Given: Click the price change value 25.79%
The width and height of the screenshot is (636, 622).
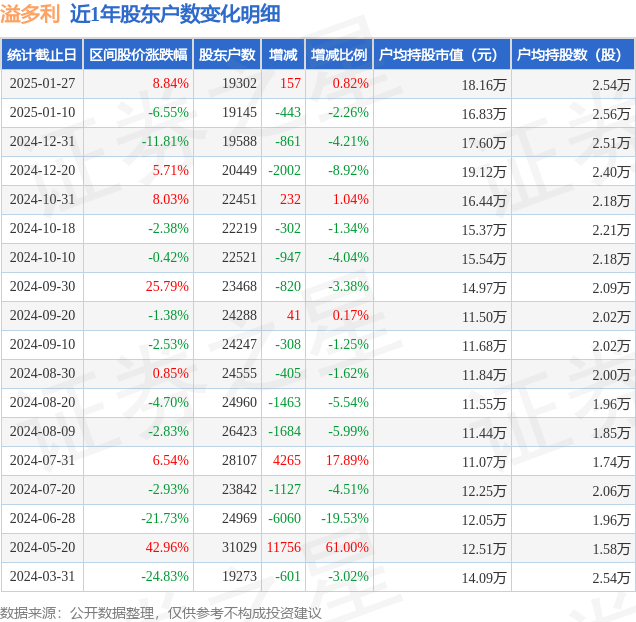Looking at the screenshot, I should pyautogui.click(x=167, y=286).
